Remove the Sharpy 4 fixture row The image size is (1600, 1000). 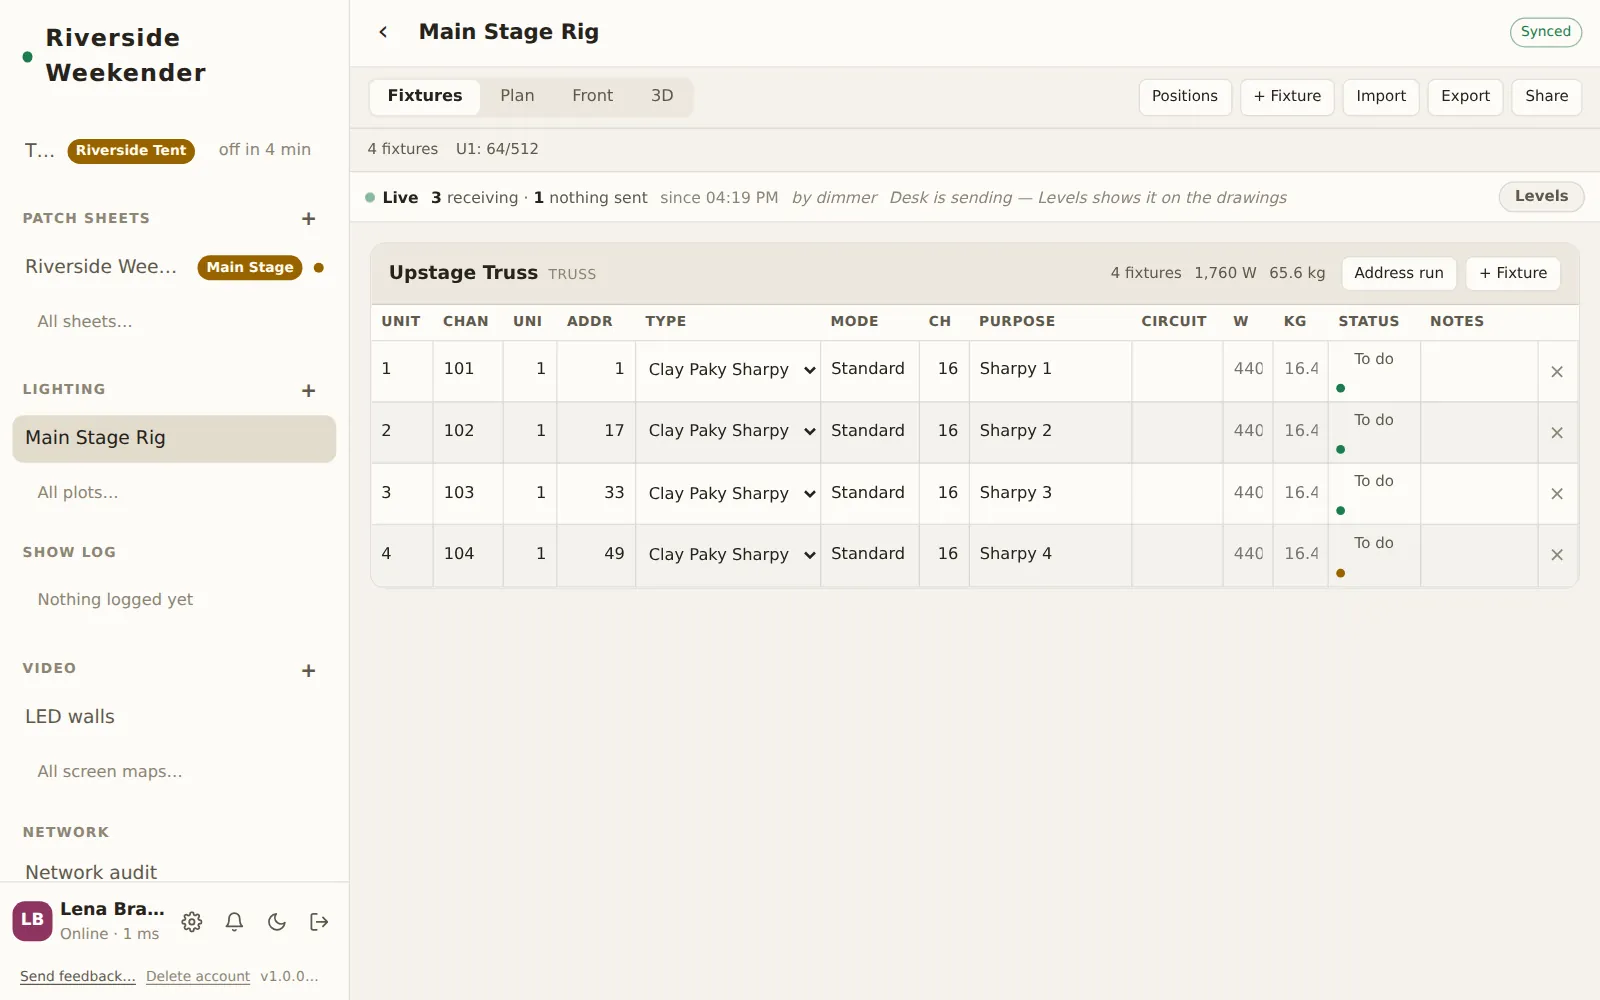pyautogui.click(x=1557, y=555)
